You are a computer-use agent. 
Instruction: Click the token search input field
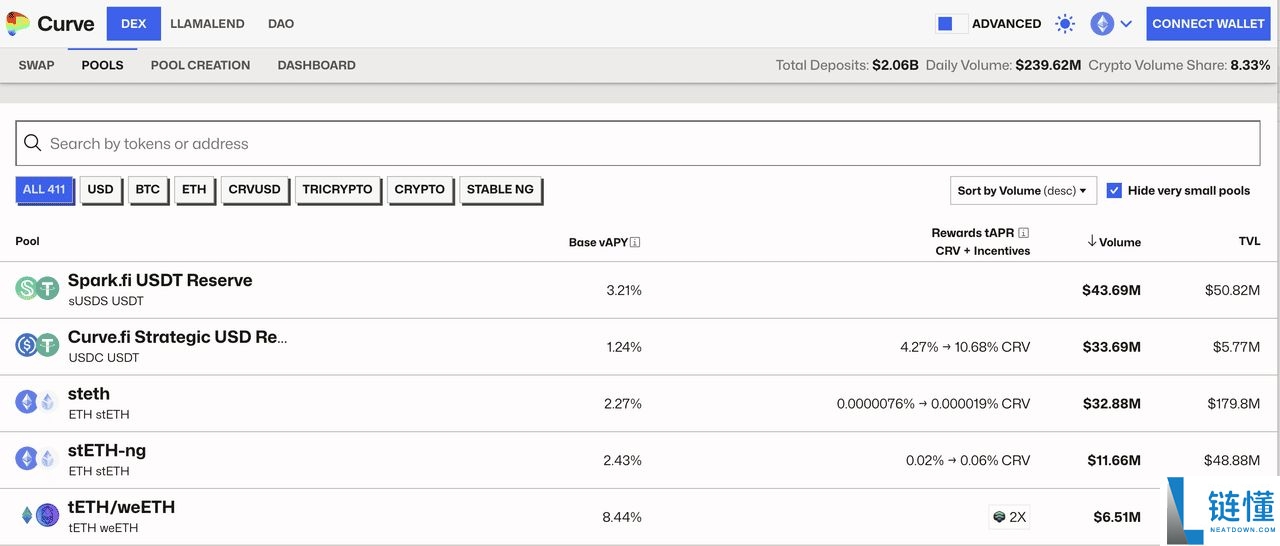click(640, 144)
